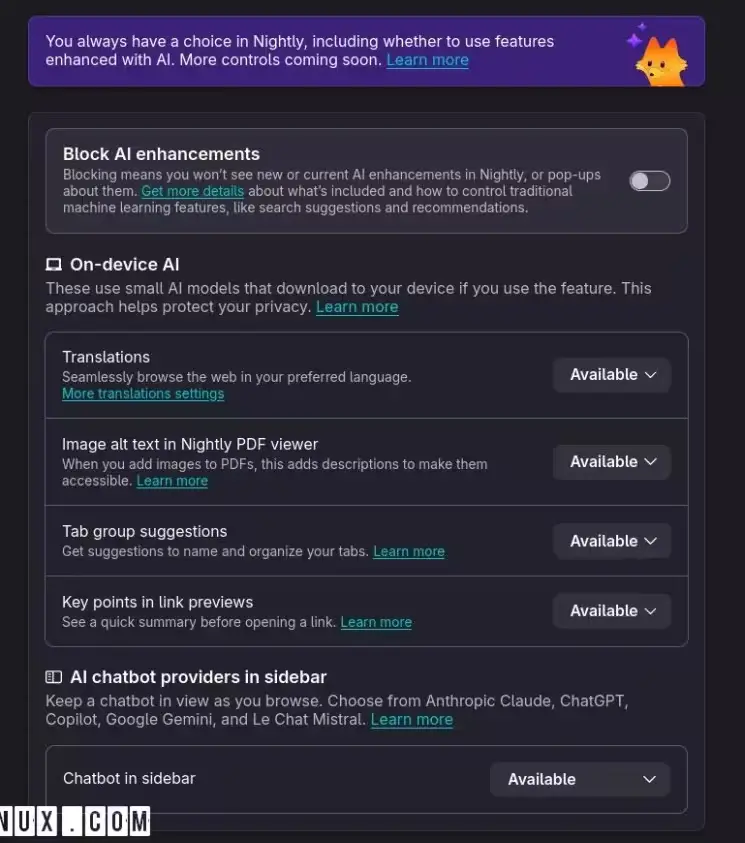Image resolution: width=745 pixels, height=843 pixels.
Task: Open Chatbot in sidebar dropdown
Action: (580, 780)
